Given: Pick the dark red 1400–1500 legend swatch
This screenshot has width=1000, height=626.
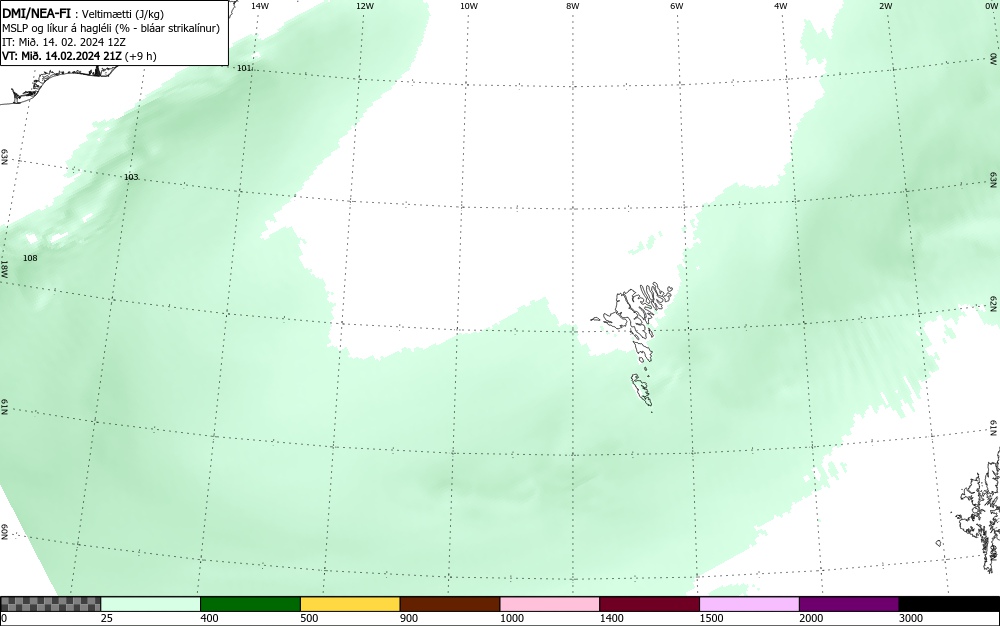Looking at the screenshot, I should 649,604.
